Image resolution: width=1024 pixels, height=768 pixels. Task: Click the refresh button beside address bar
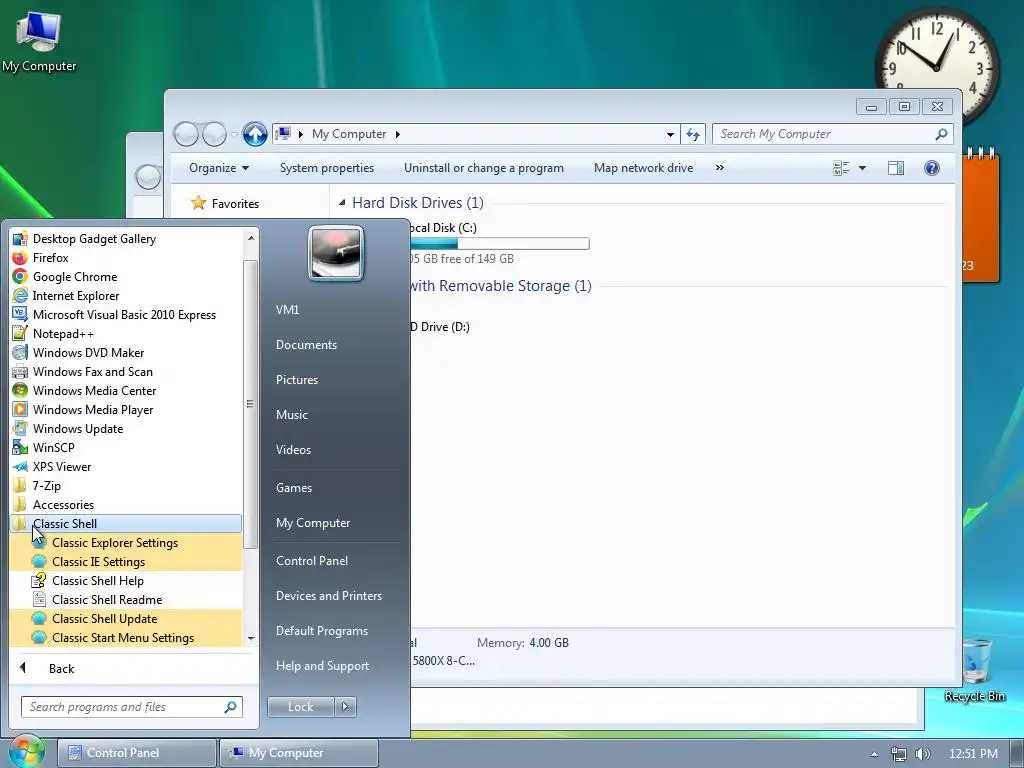click(693, 134)
